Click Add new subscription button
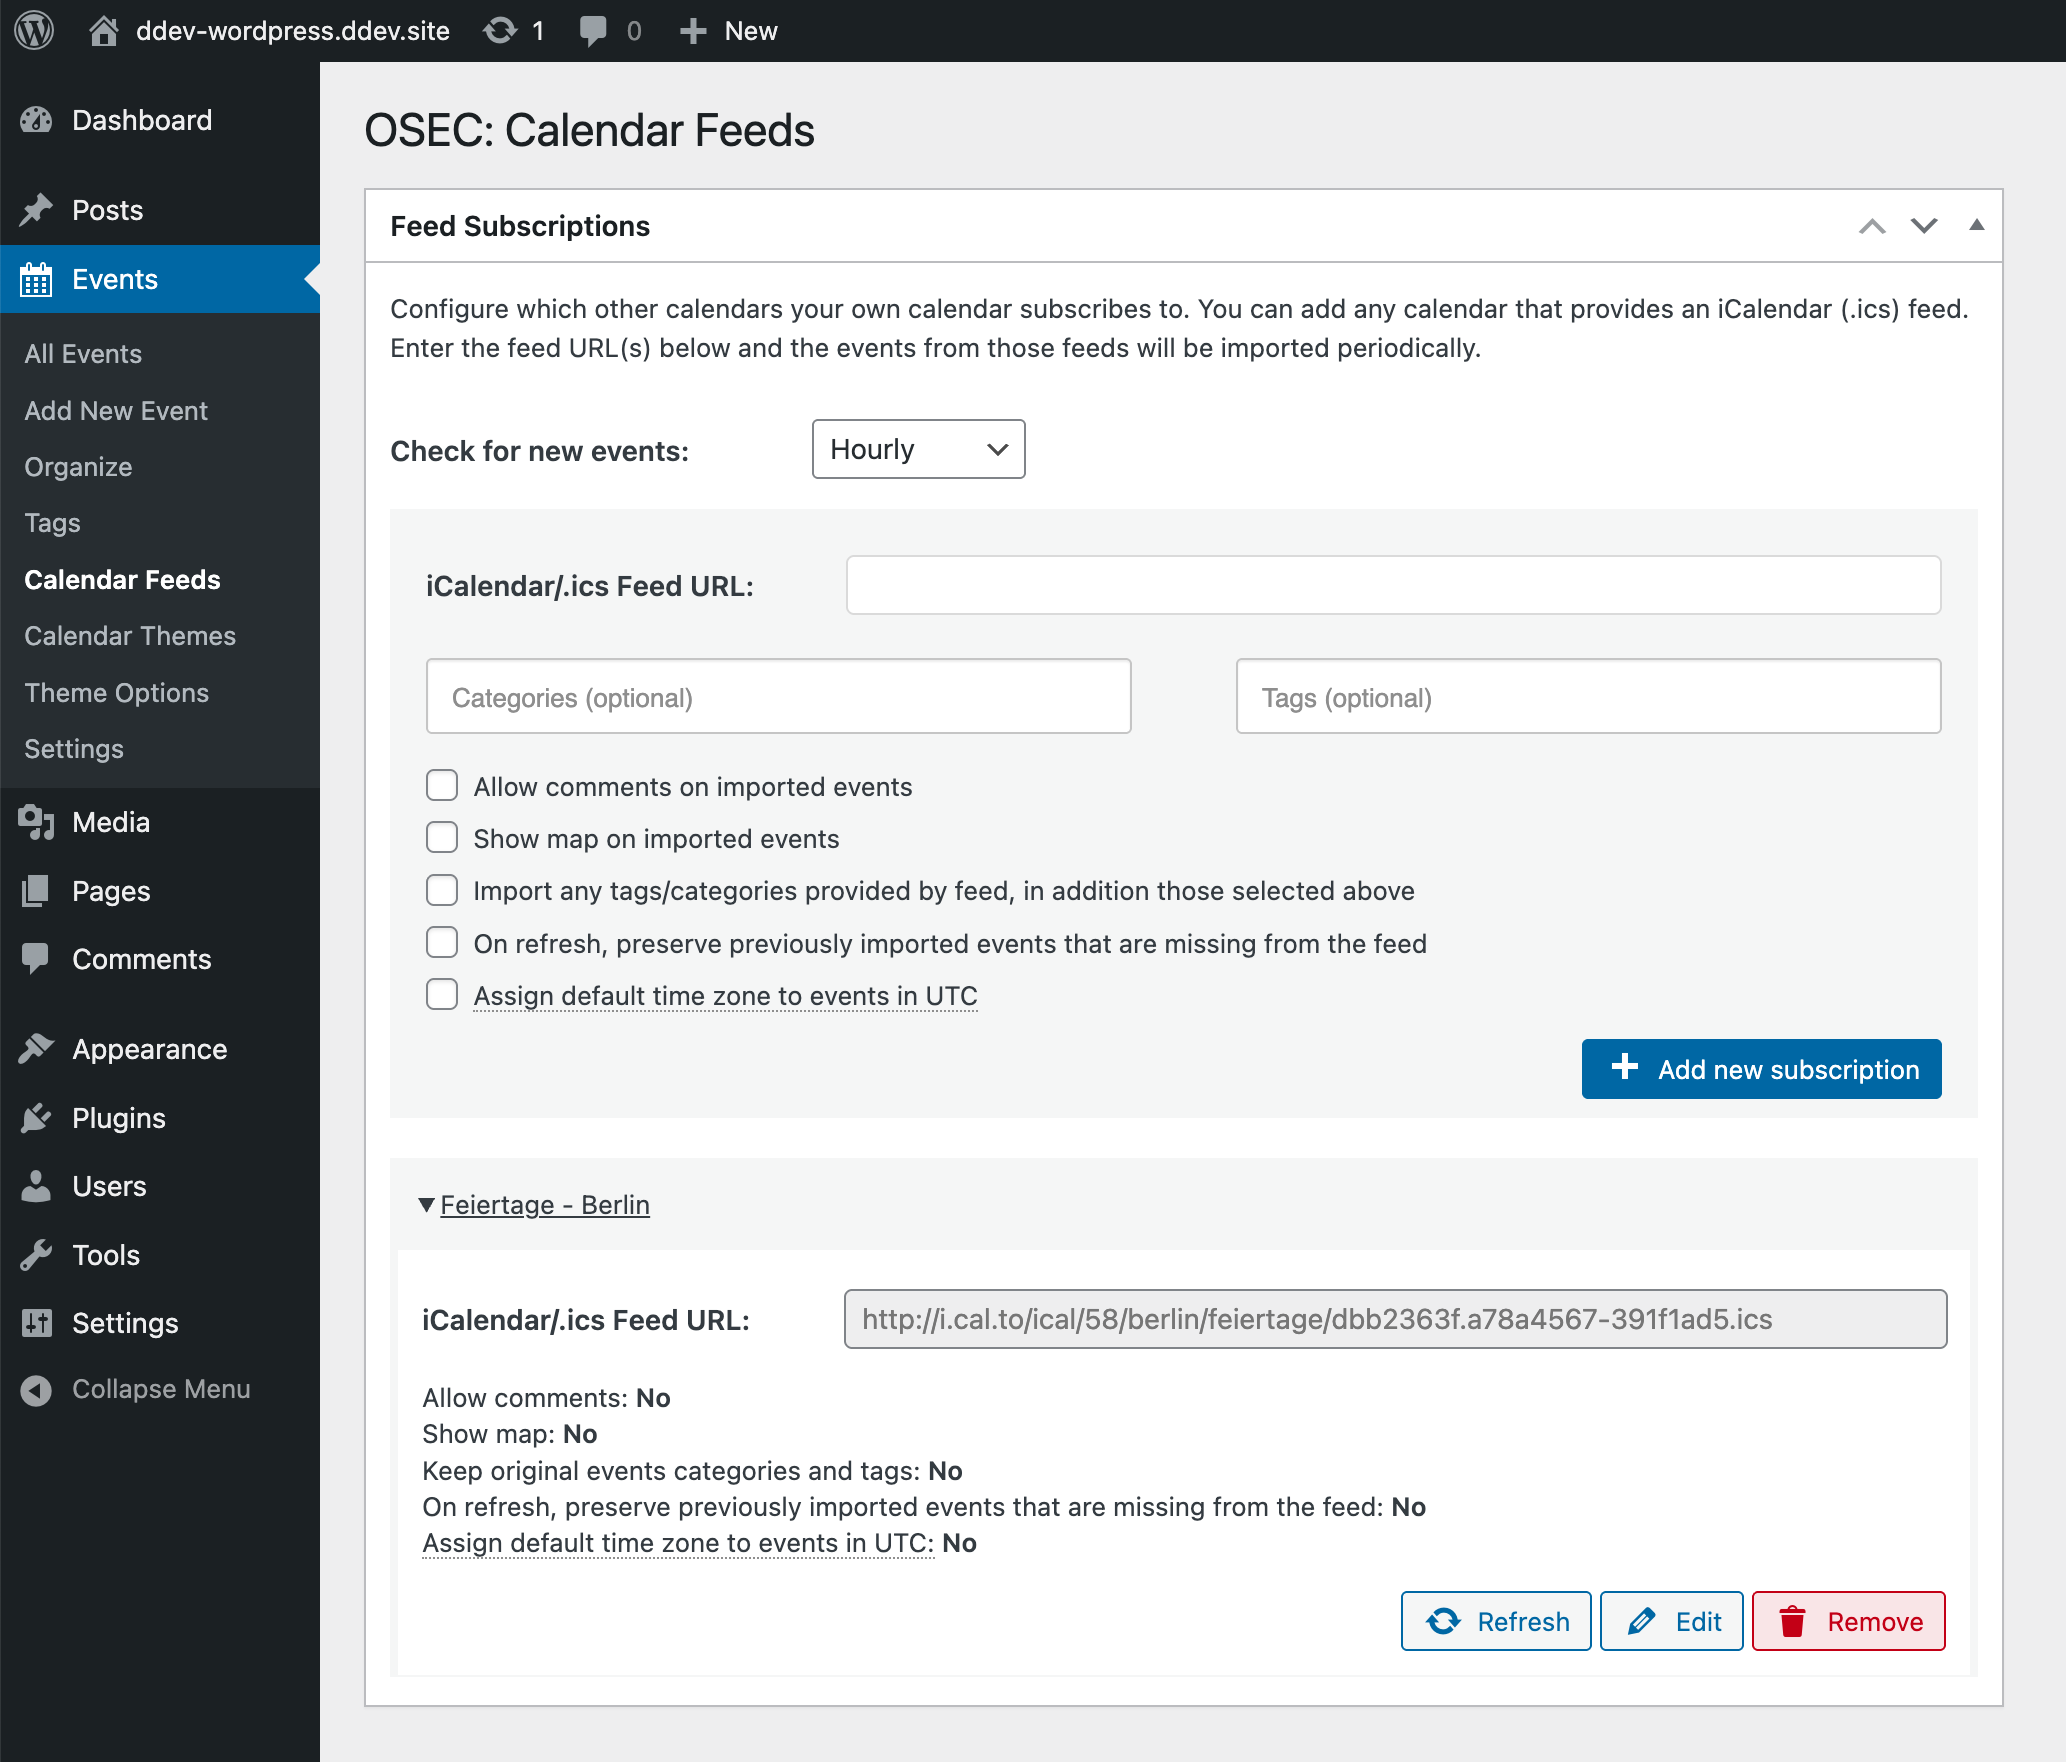This screenshot has height=1762, width=2066. (x=1761, y=1069)
